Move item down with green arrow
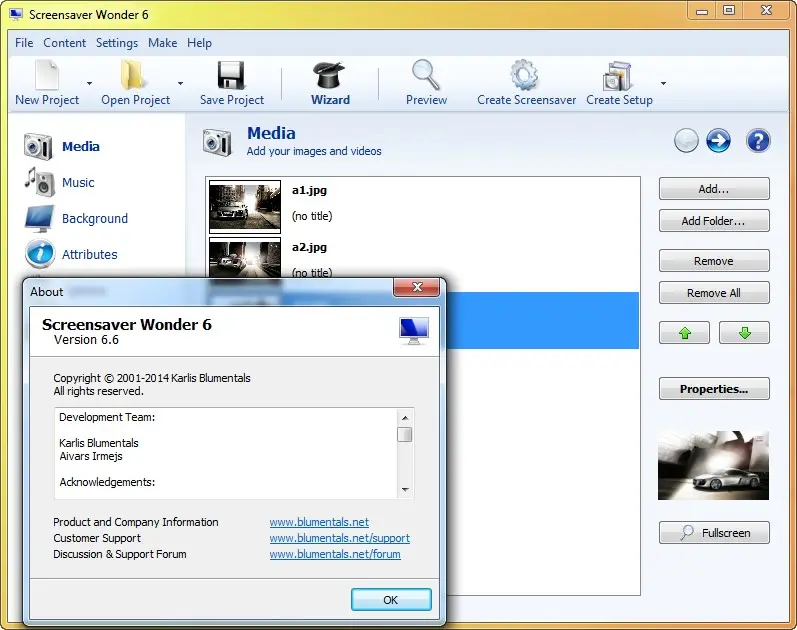 pos(745,333)
